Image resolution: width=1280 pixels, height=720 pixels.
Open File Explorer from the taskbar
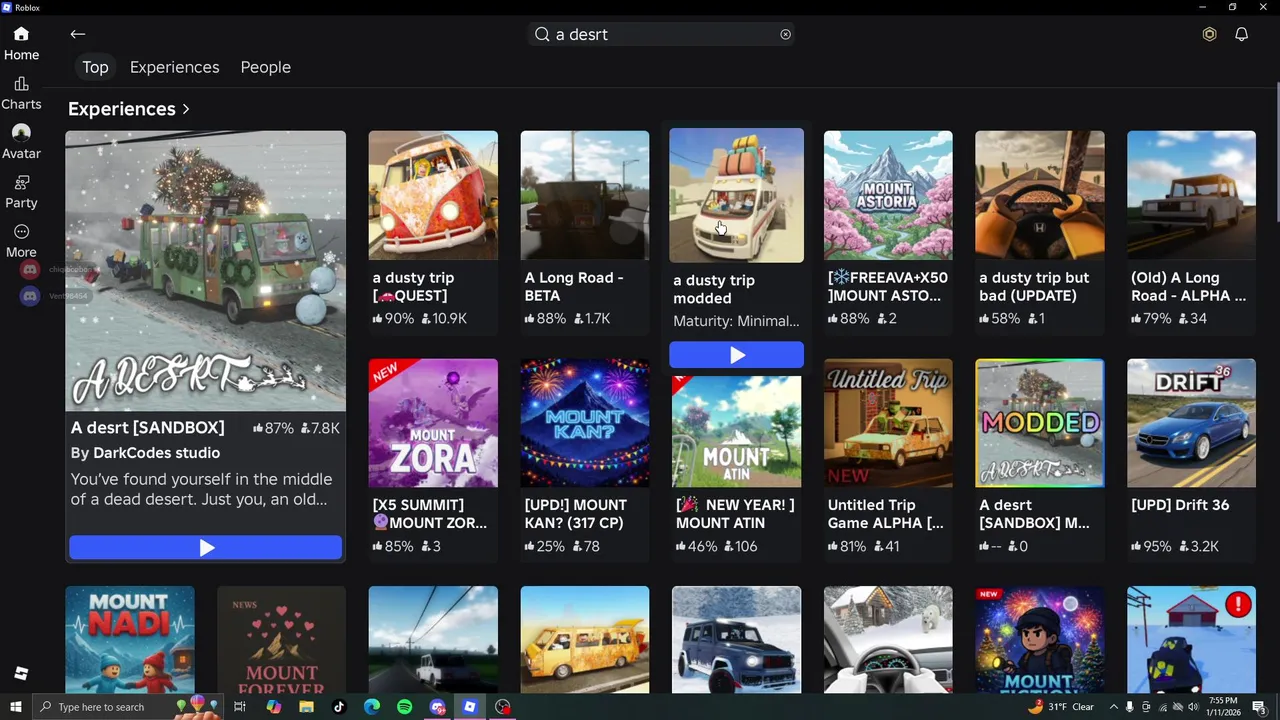coord(306,707)
